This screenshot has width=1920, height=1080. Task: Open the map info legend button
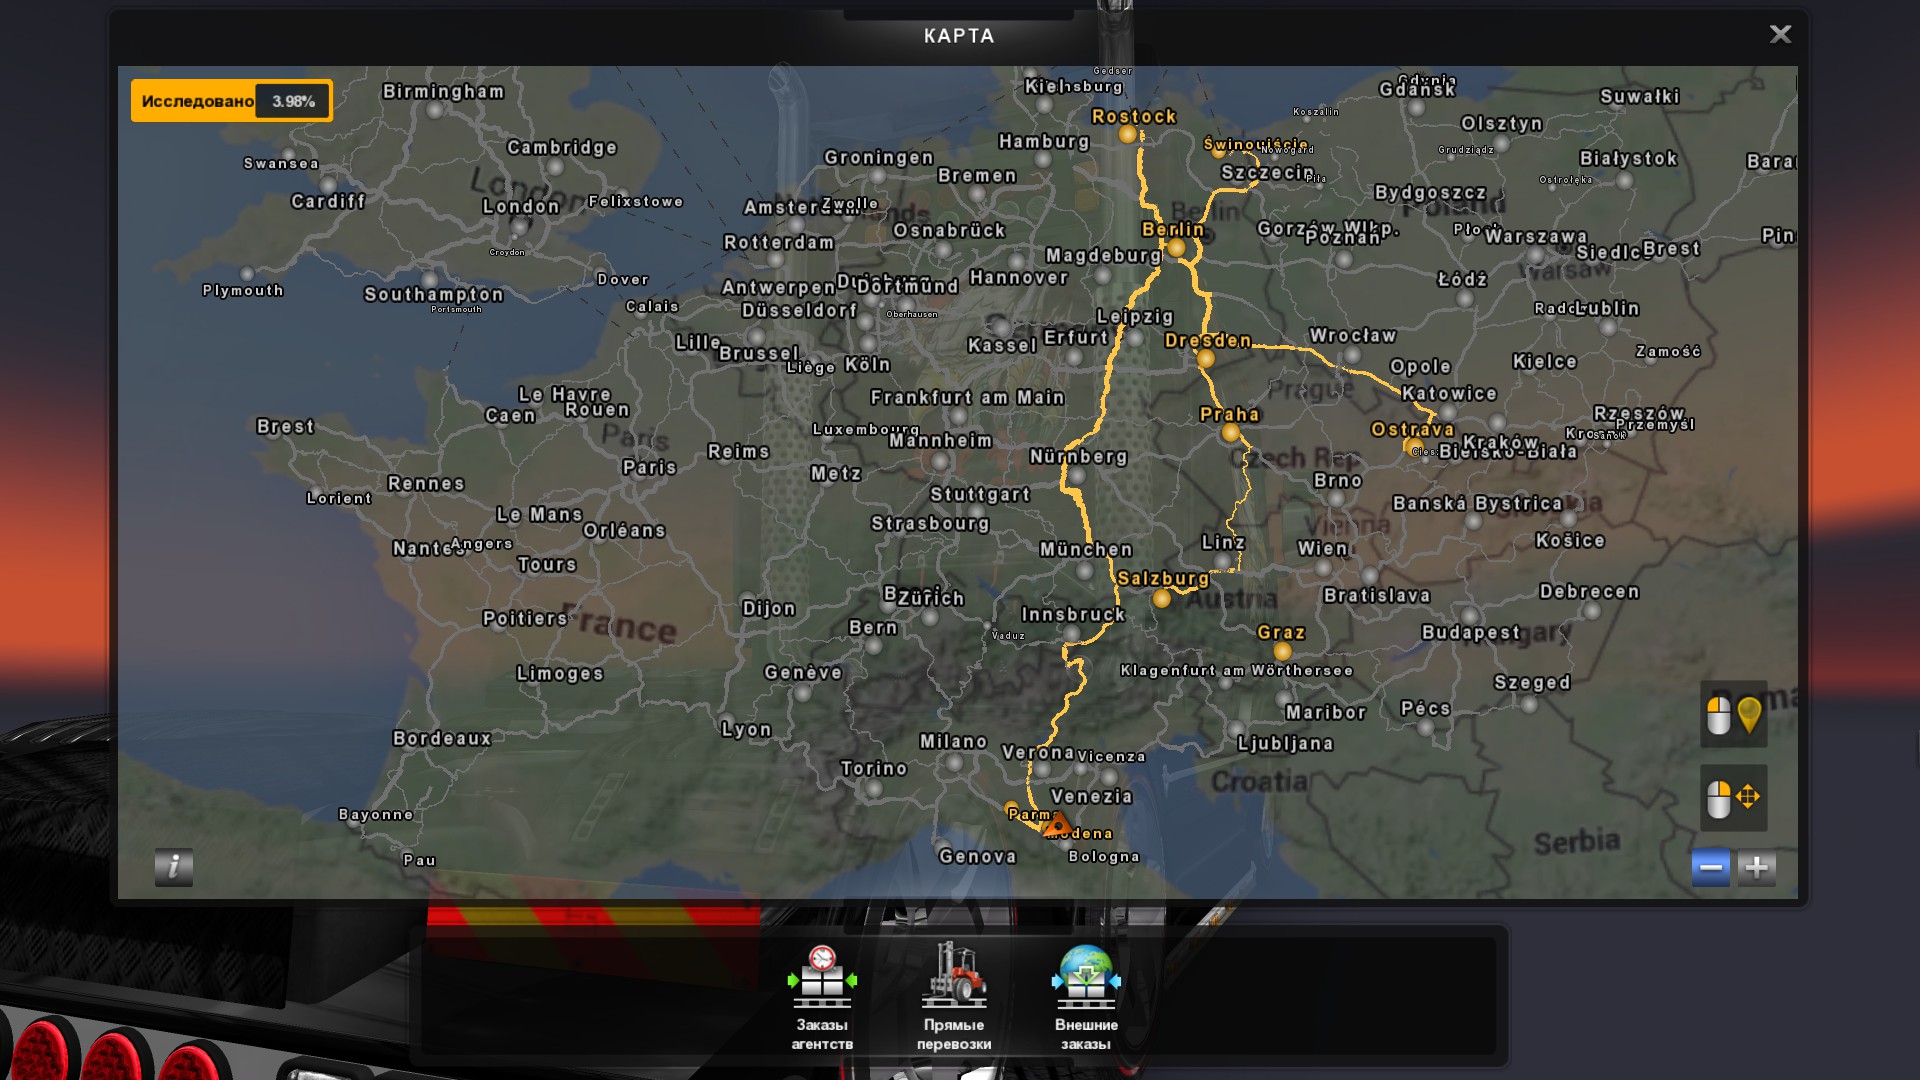pos(174,867)
